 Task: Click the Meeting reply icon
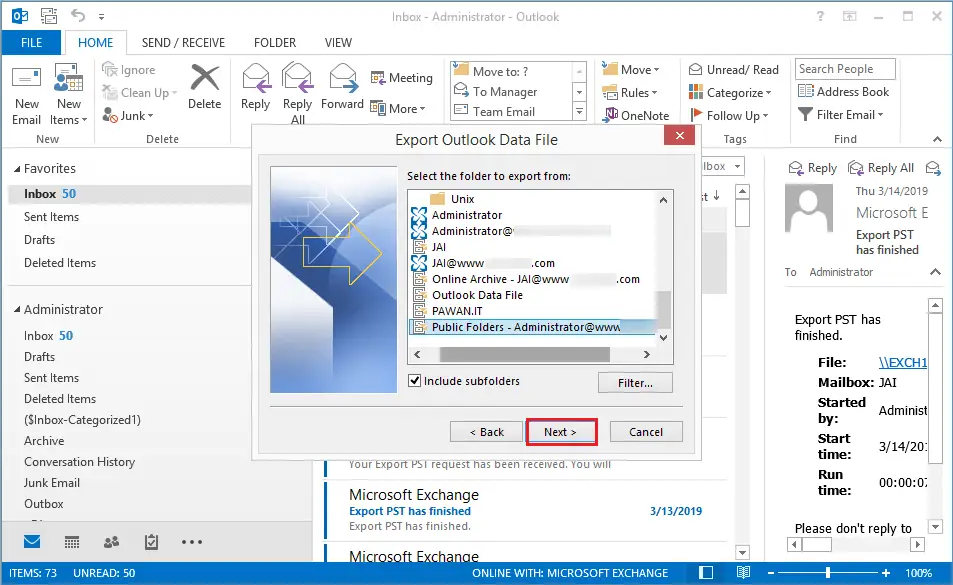coord(378,78)
